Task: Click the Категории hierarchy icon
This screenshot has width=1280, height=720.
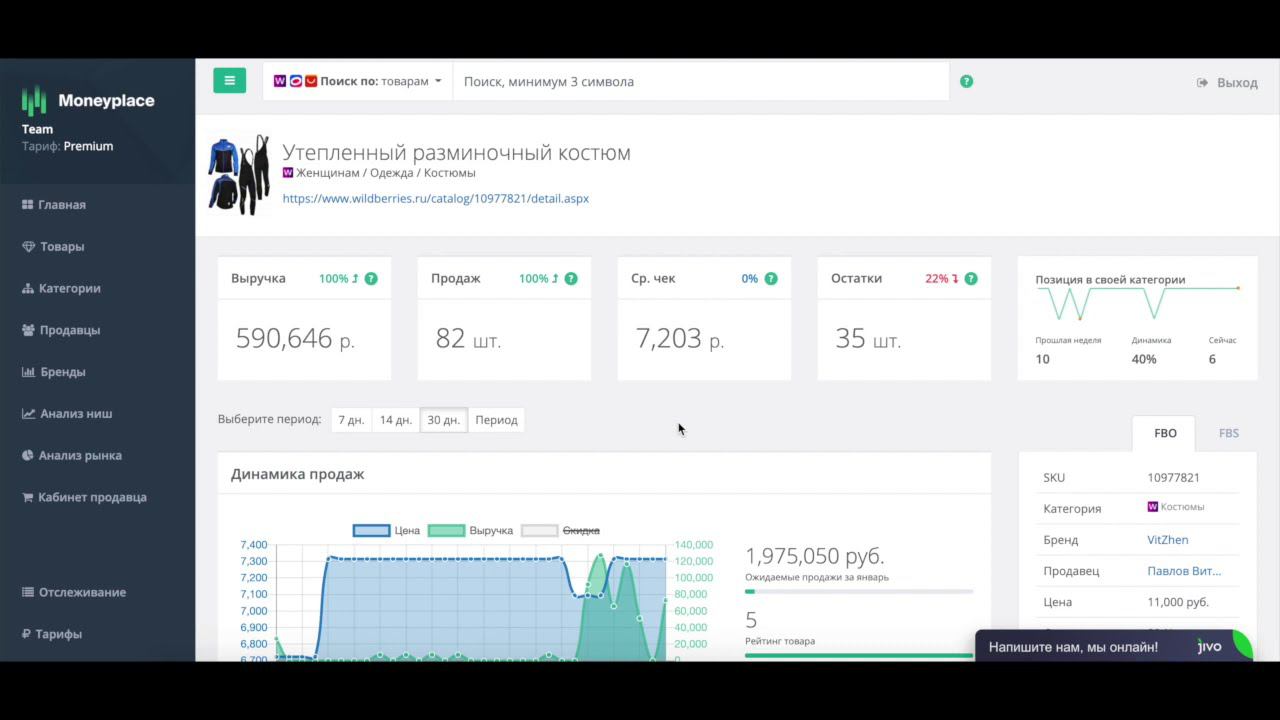Action: [x=28, y=288]
